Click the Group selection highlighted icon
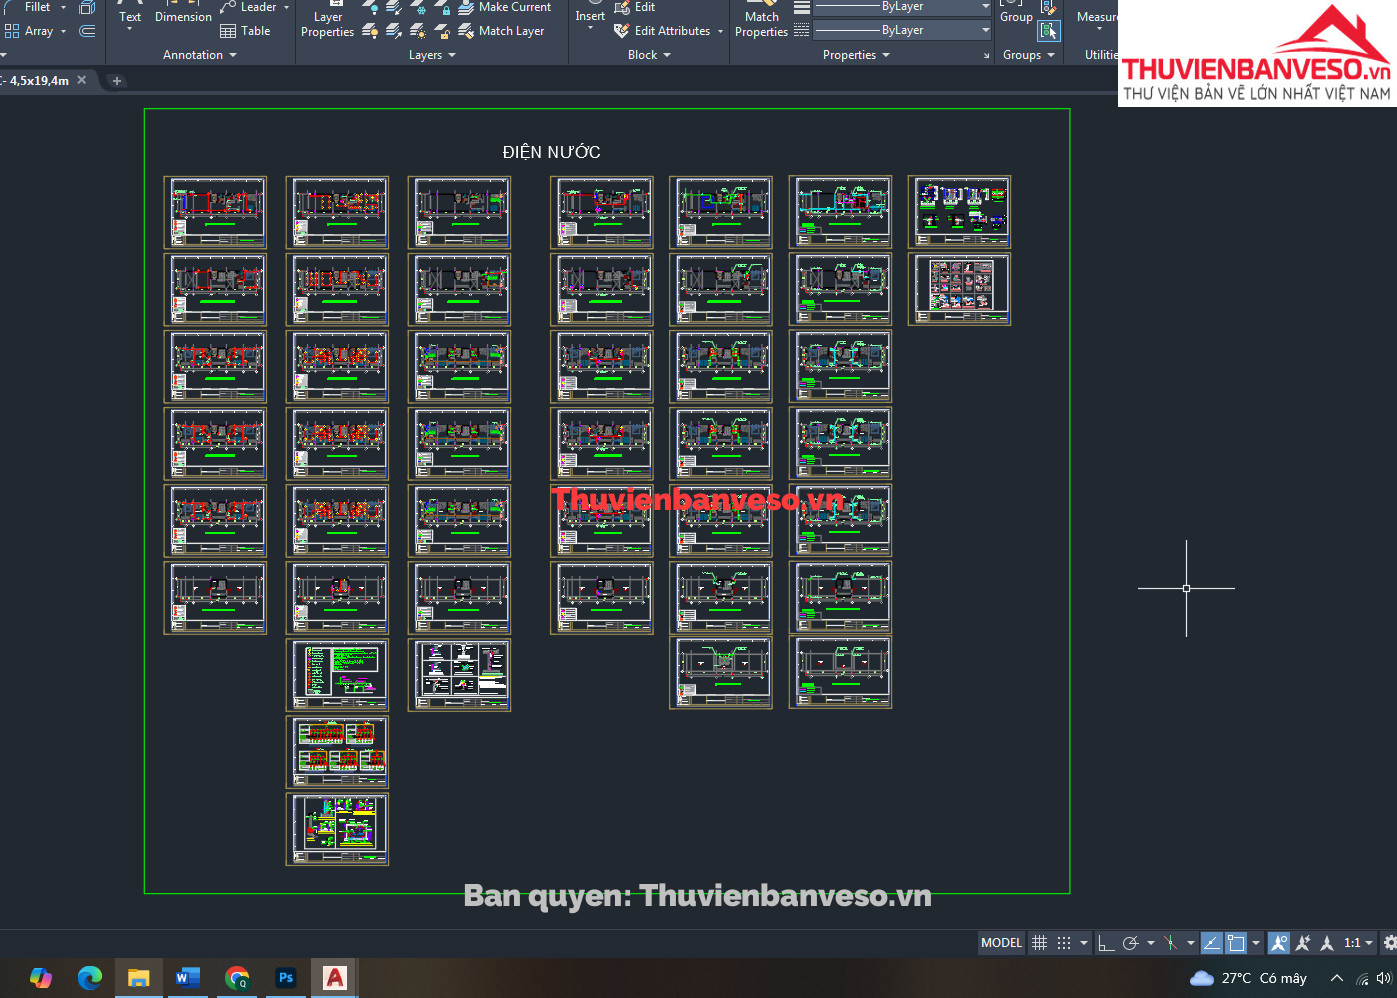Image resolution: width=1397 pixels, height=998 pixels. [x=1048, y=31]
